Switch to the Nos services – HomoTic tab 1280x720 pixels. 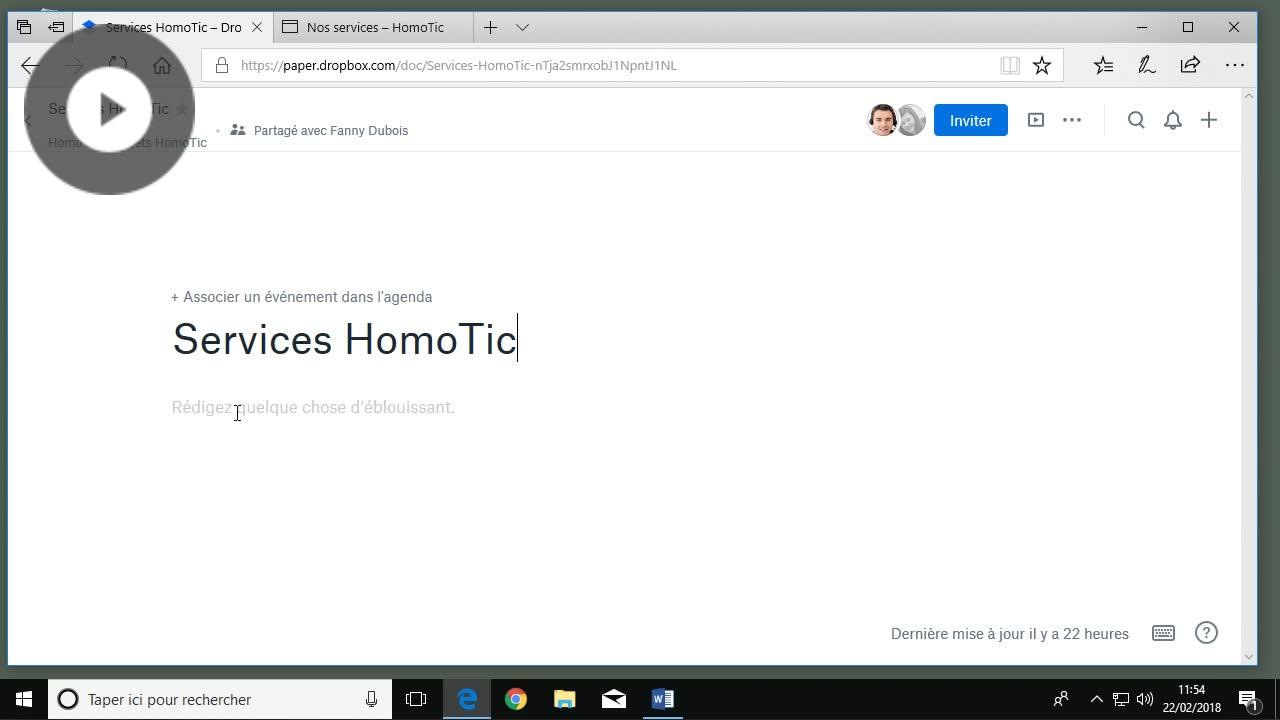(375, 27)
